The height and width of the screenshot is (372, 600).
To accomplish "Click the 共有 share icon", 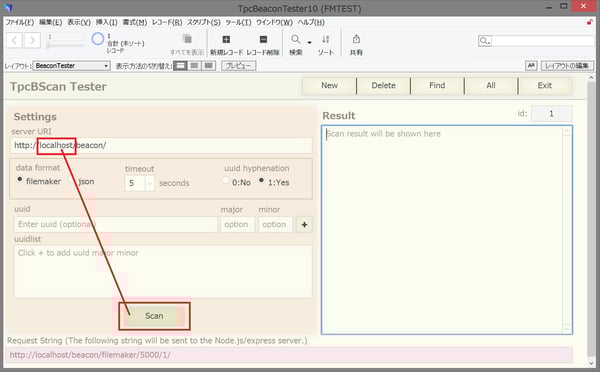I will pos(356,39).
